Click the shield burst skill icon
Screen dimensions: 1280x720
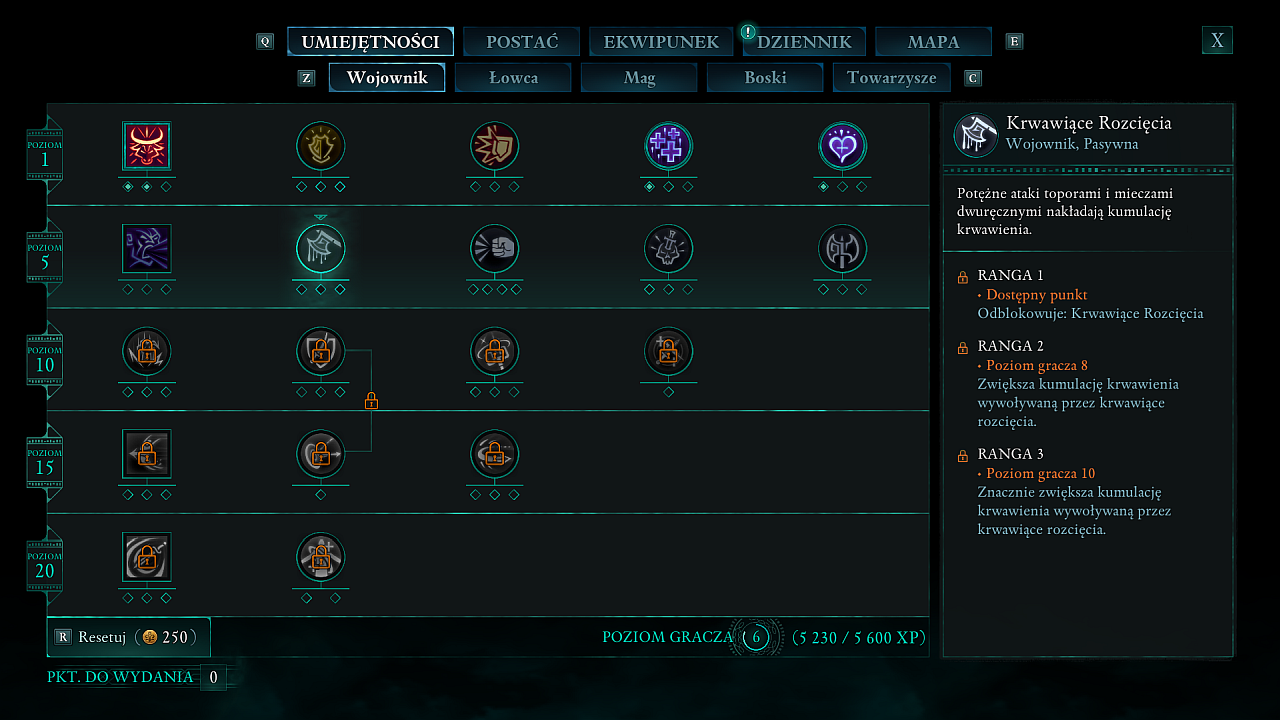point(495,146)
